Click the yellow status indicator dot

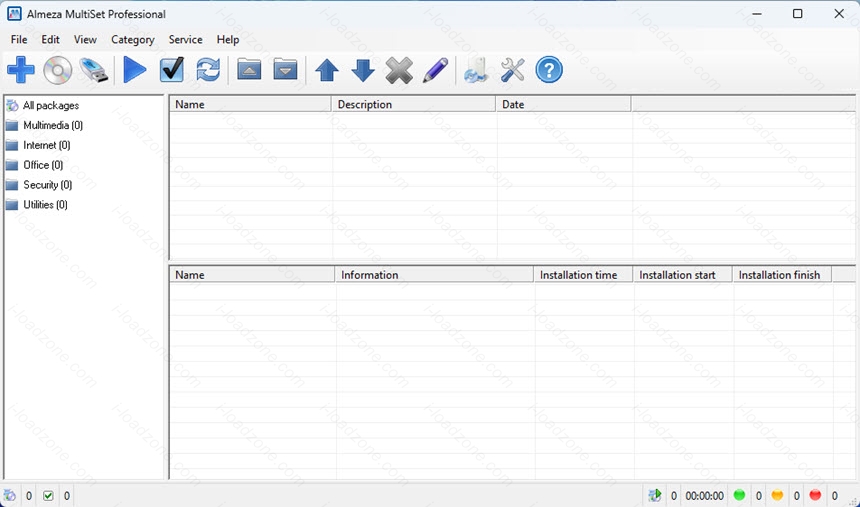click(777, 495)
